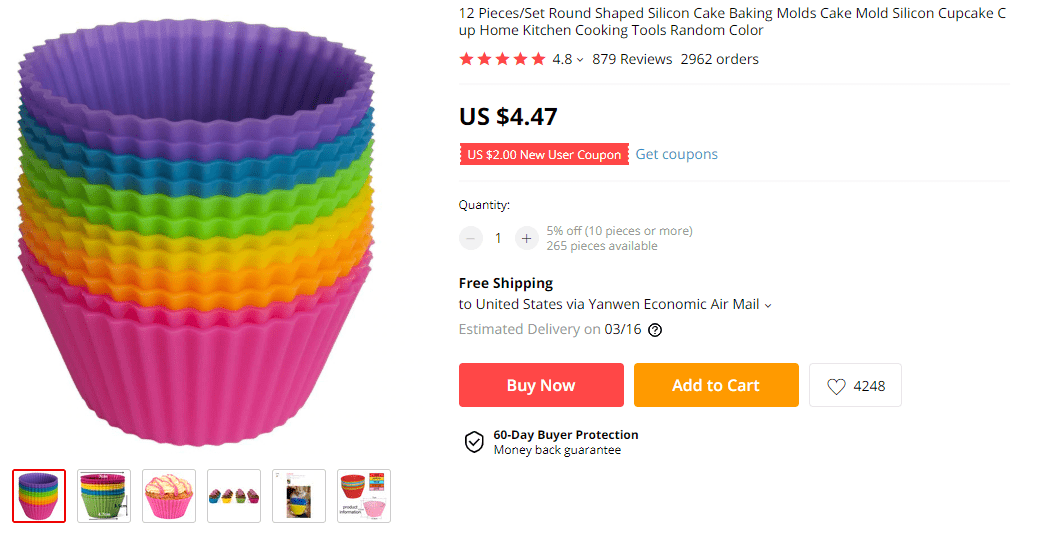Open the 879 Reviews link
The height and width of the screenshot is (537, 1038).
click(632, 59)
